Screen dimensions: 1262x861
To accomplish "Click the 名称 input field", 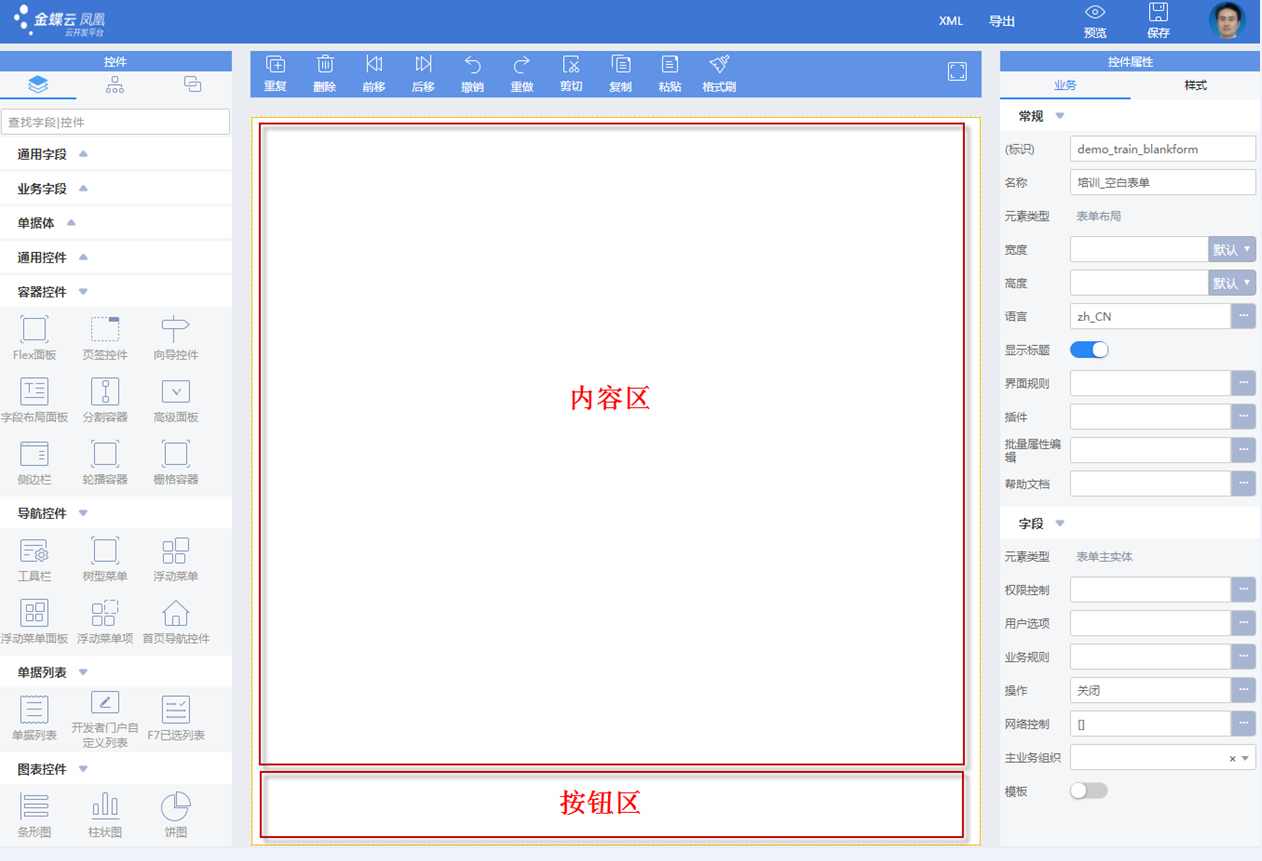I will tap(1163, 183).
